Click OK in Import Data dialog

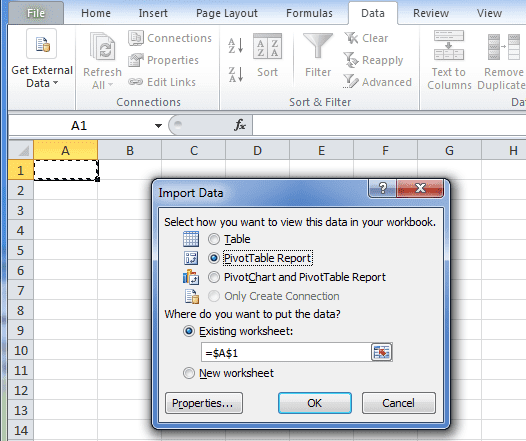(315, 403)
